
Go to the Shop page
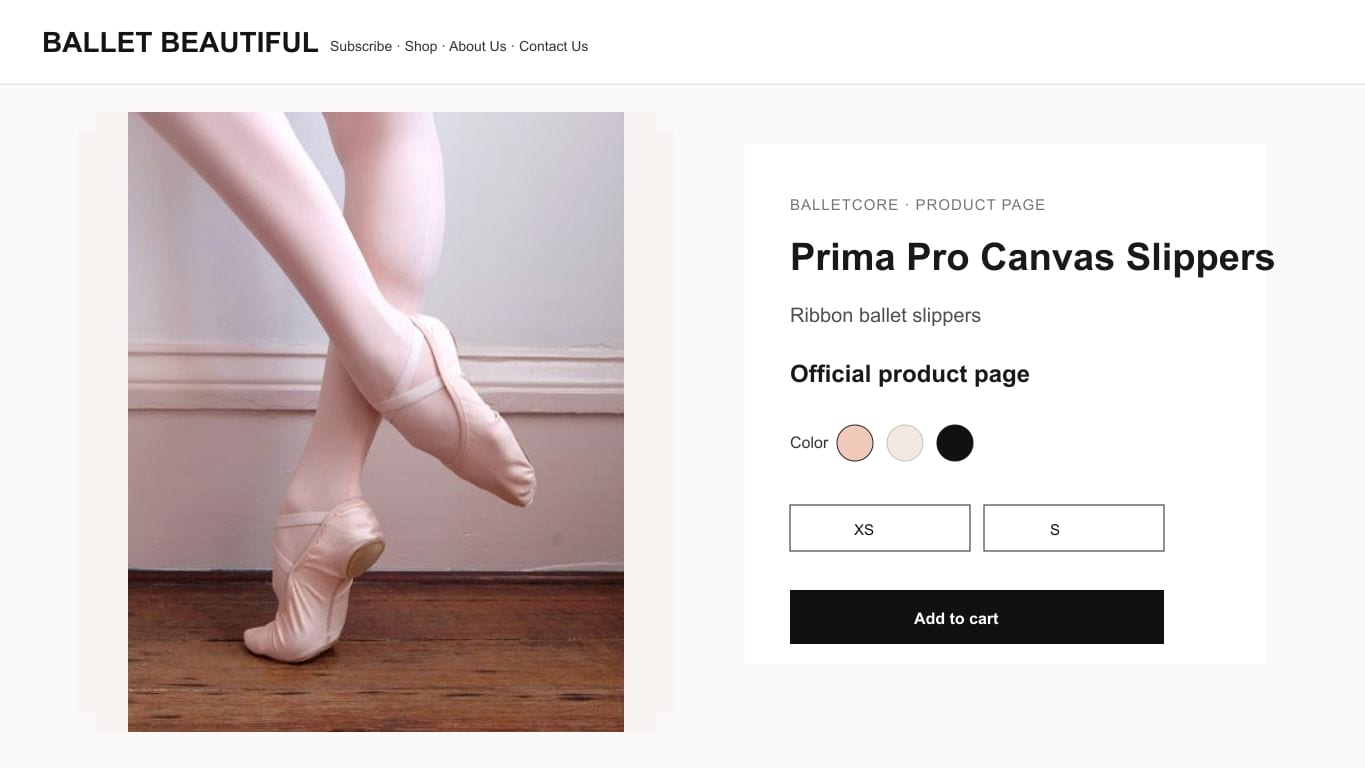[x=421, y=46]
